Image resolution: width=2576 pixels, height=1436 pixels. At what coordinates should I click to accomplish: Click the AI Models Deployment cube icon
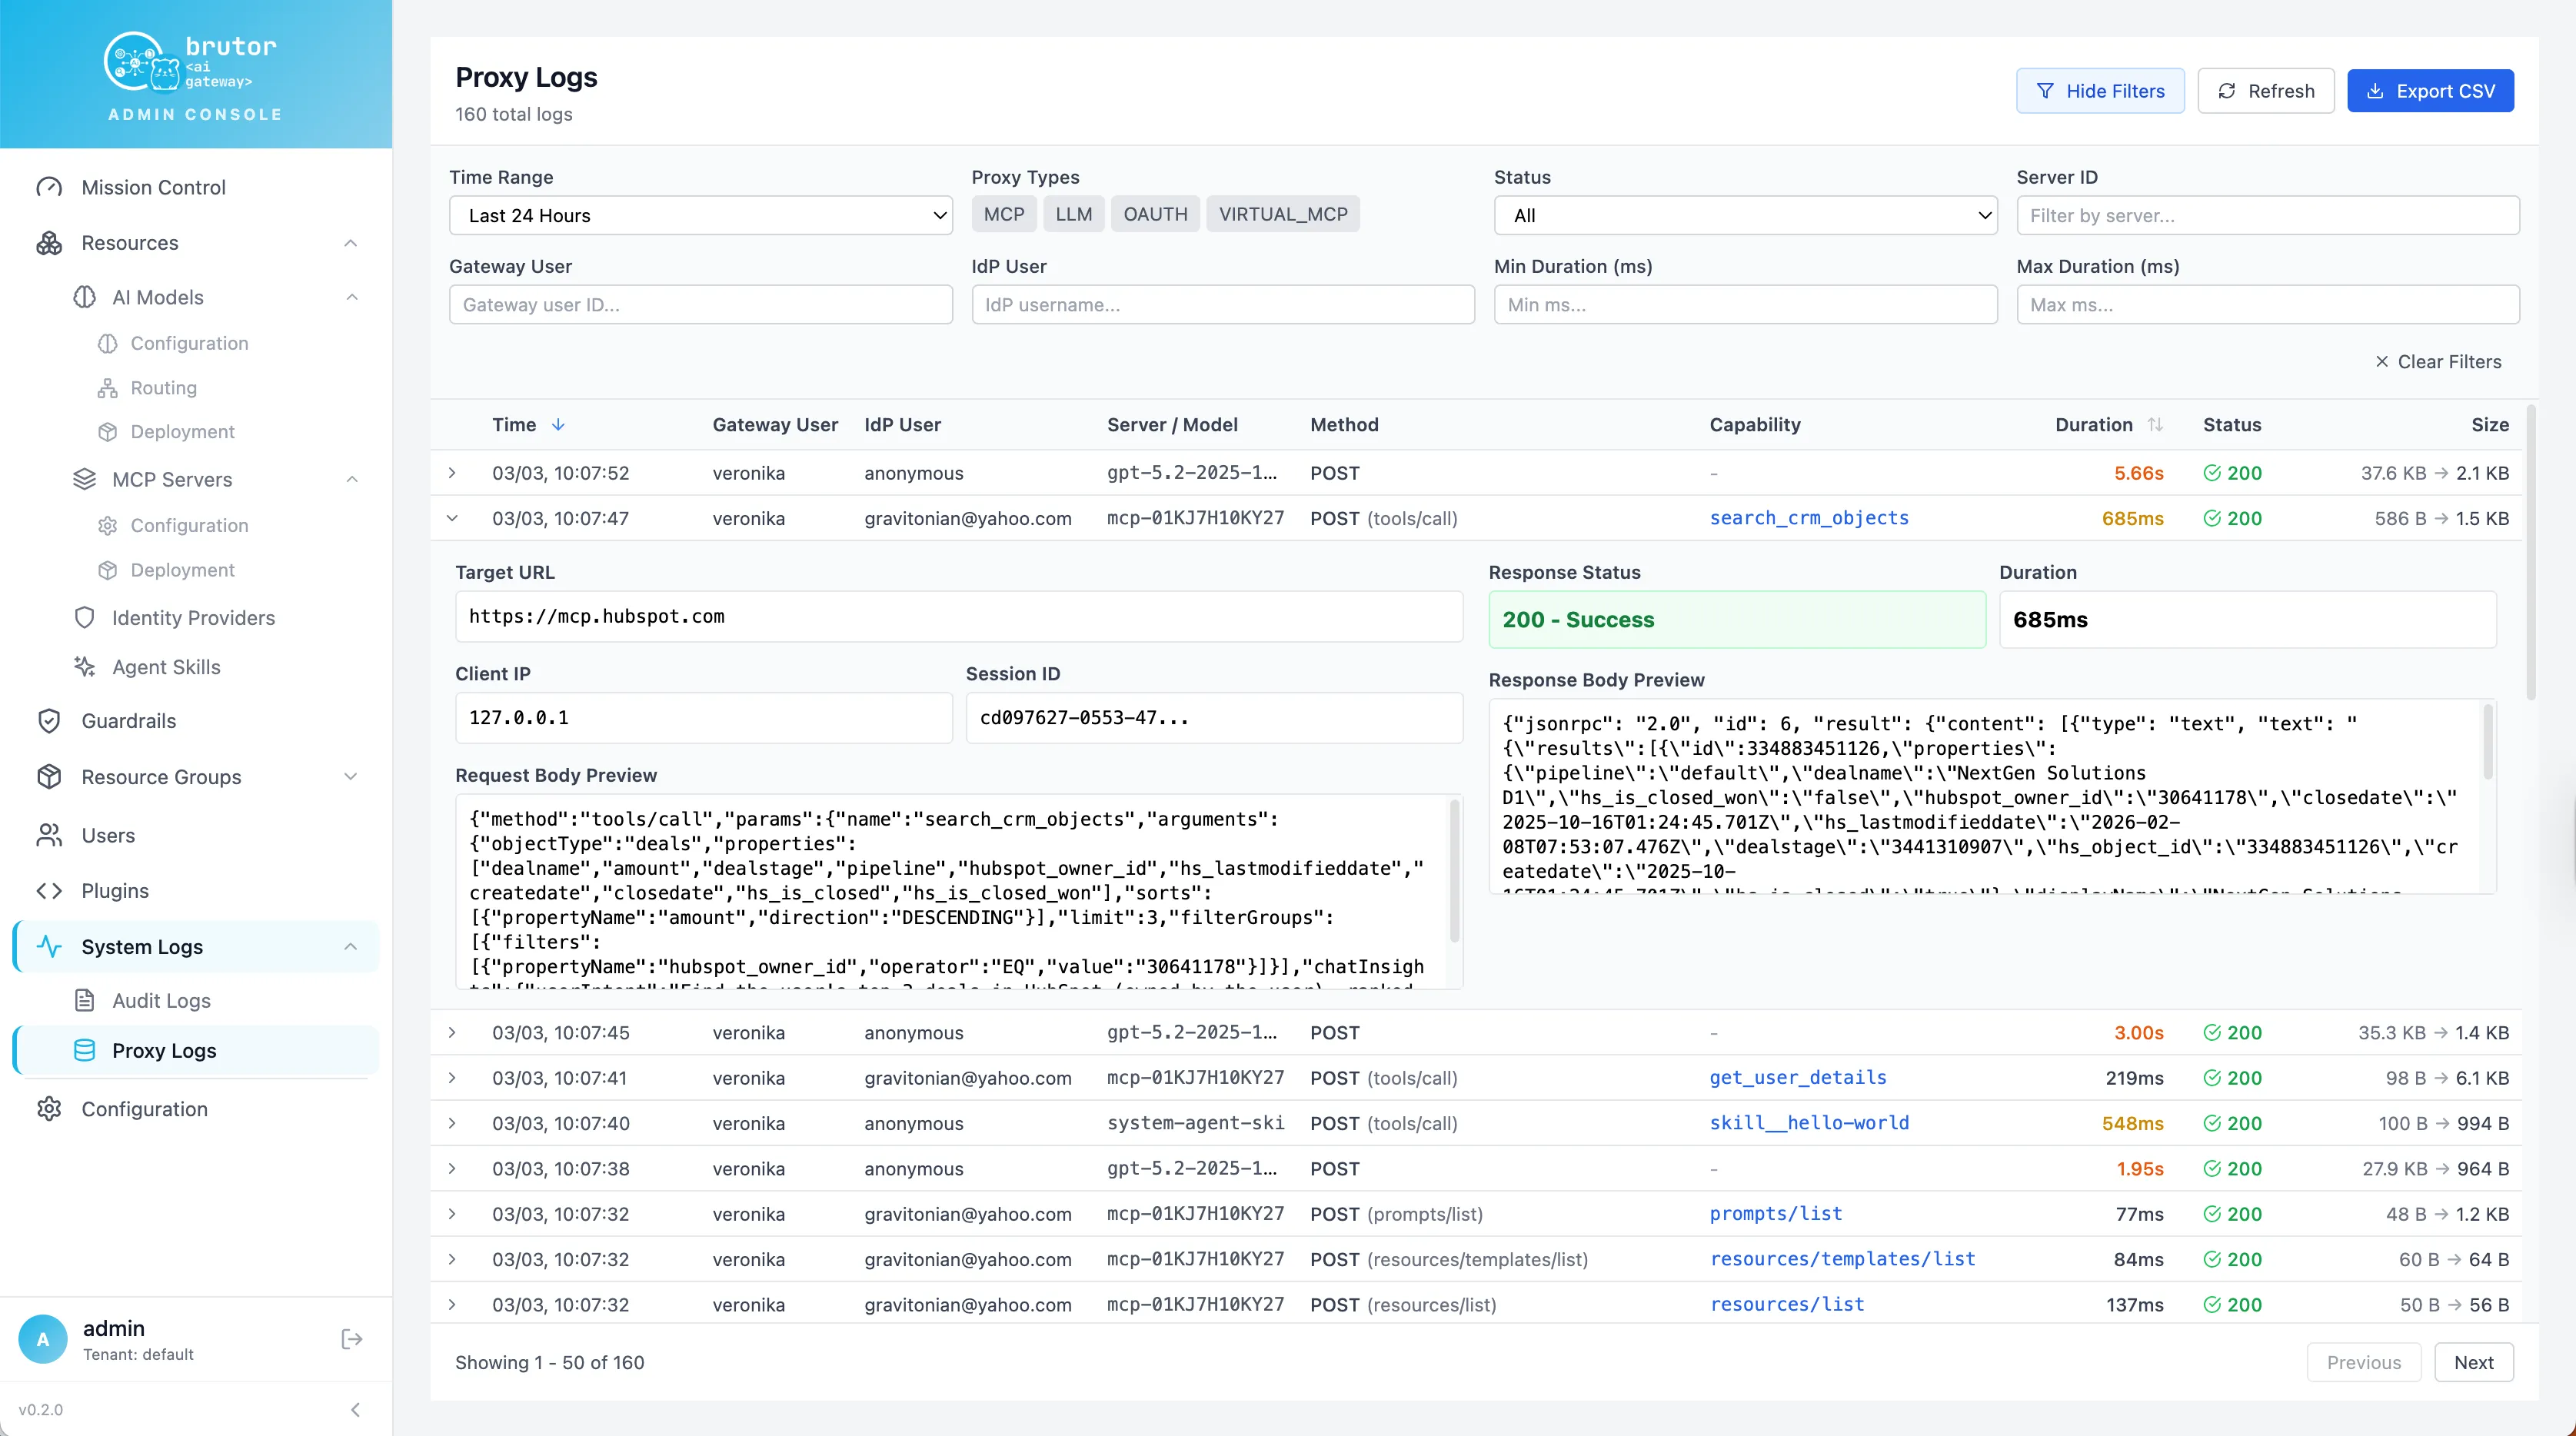click(107, 432)
